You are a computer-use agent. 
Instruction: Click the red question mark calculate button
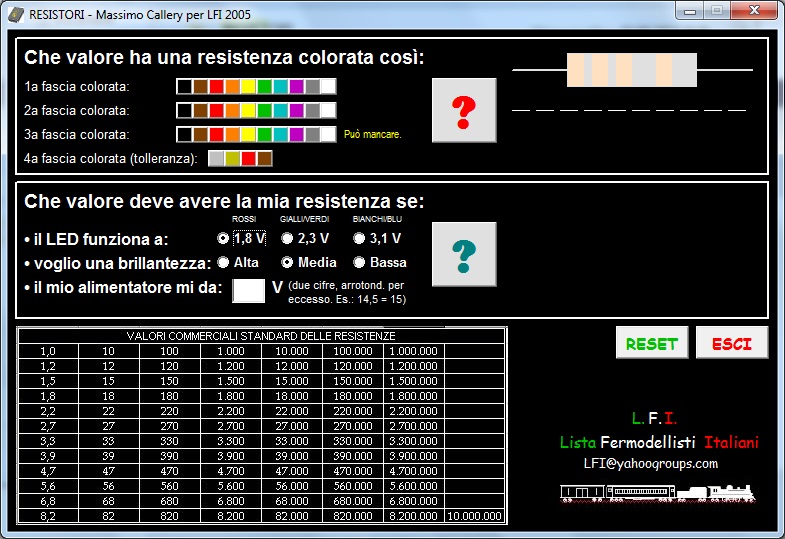click(463, 109)
